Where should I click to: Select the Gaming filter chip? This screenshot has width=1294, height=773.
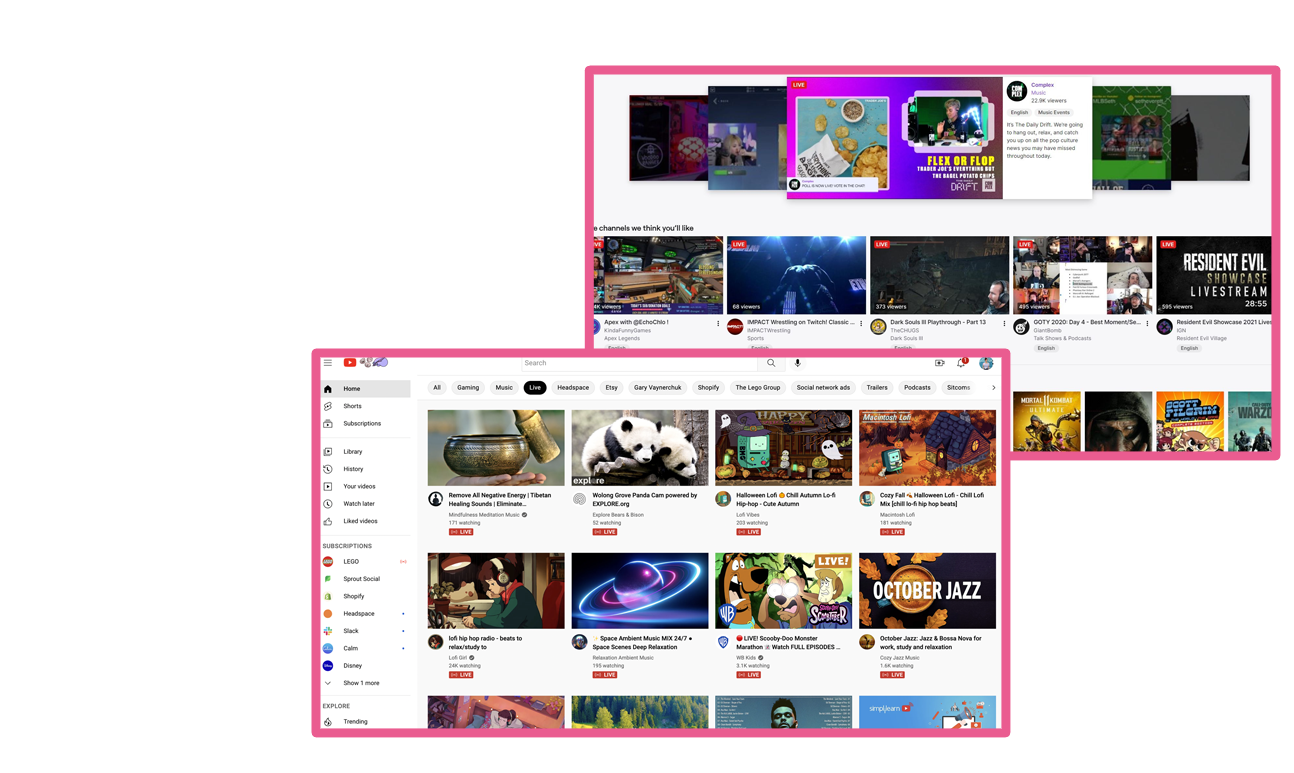pyautogui.click(x=468, y=388)
